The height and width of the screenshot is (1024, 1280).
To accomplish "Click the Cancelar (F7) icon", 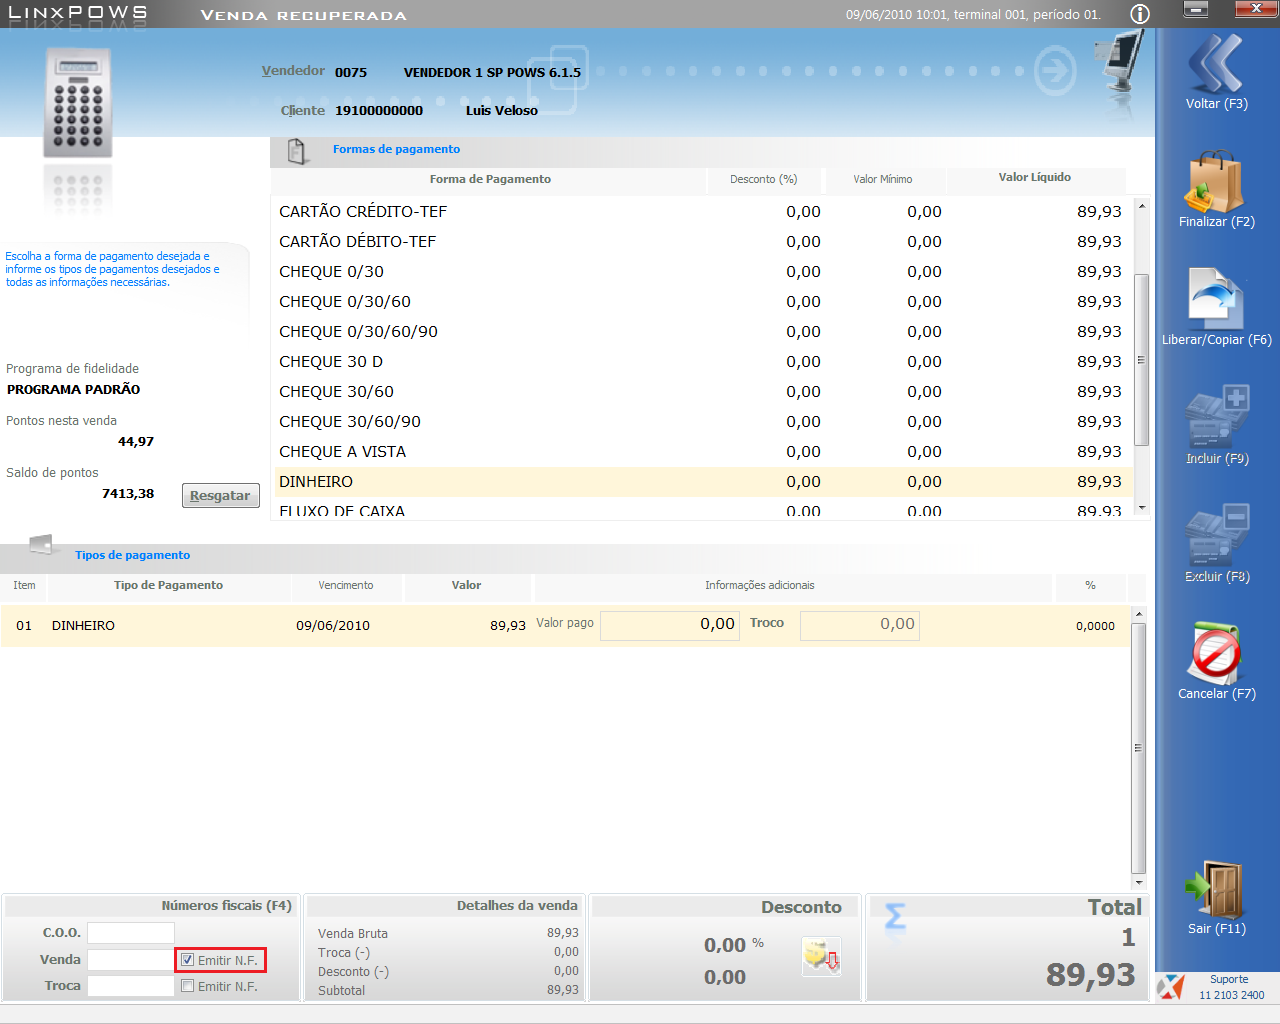I will (1216, 653).
